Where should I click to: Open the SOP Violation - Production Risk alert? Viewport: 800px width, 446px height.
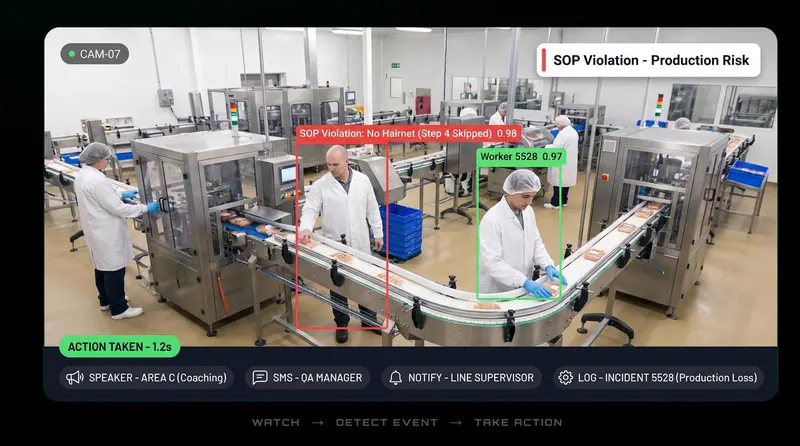coord(648,60)
